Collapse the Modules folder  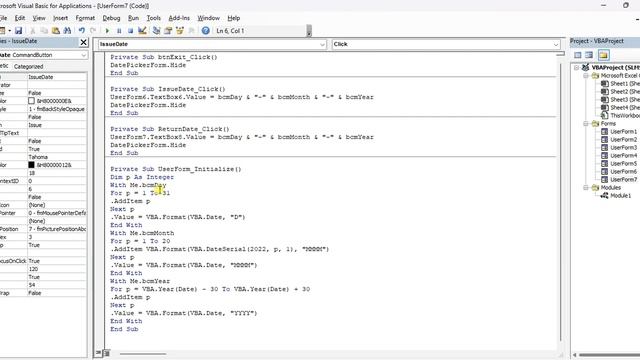(586, 187)
